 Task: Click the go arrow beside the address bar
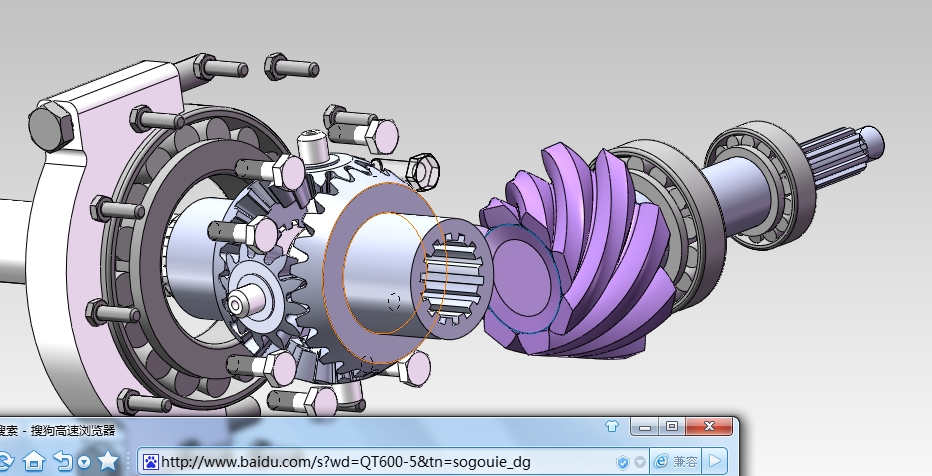pyautogui.click(x=715, y=462)
